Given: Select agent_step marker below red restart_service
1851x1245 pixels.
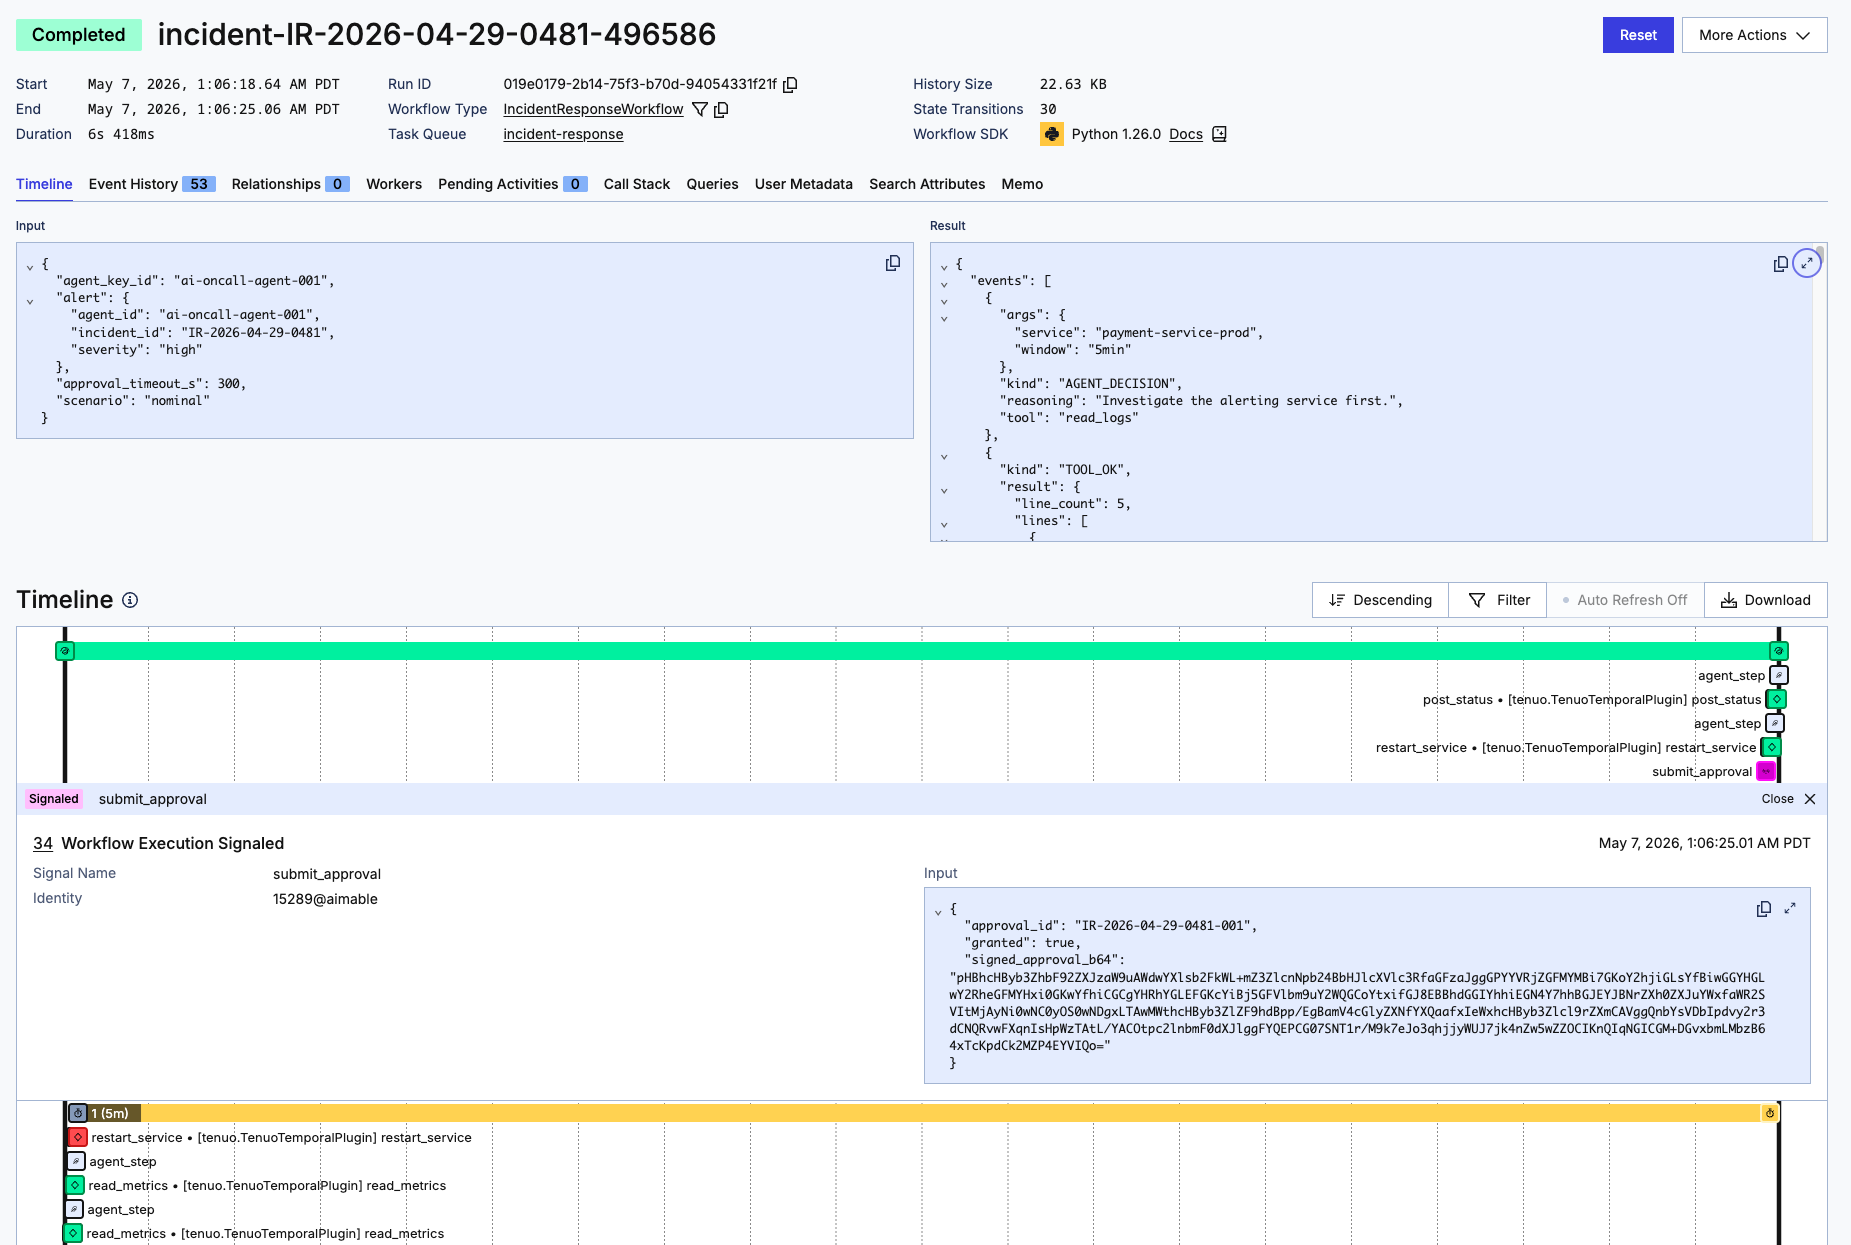Looking at the screenshot, I should tap(76, 1161).
